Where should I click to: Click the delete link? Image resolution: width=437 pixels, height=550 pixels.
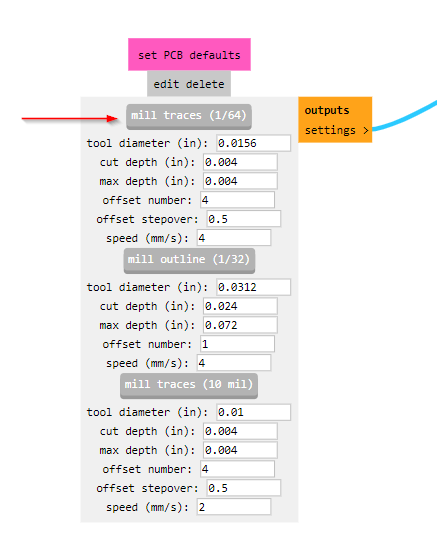pyautogui.click(x=205, y=84)
